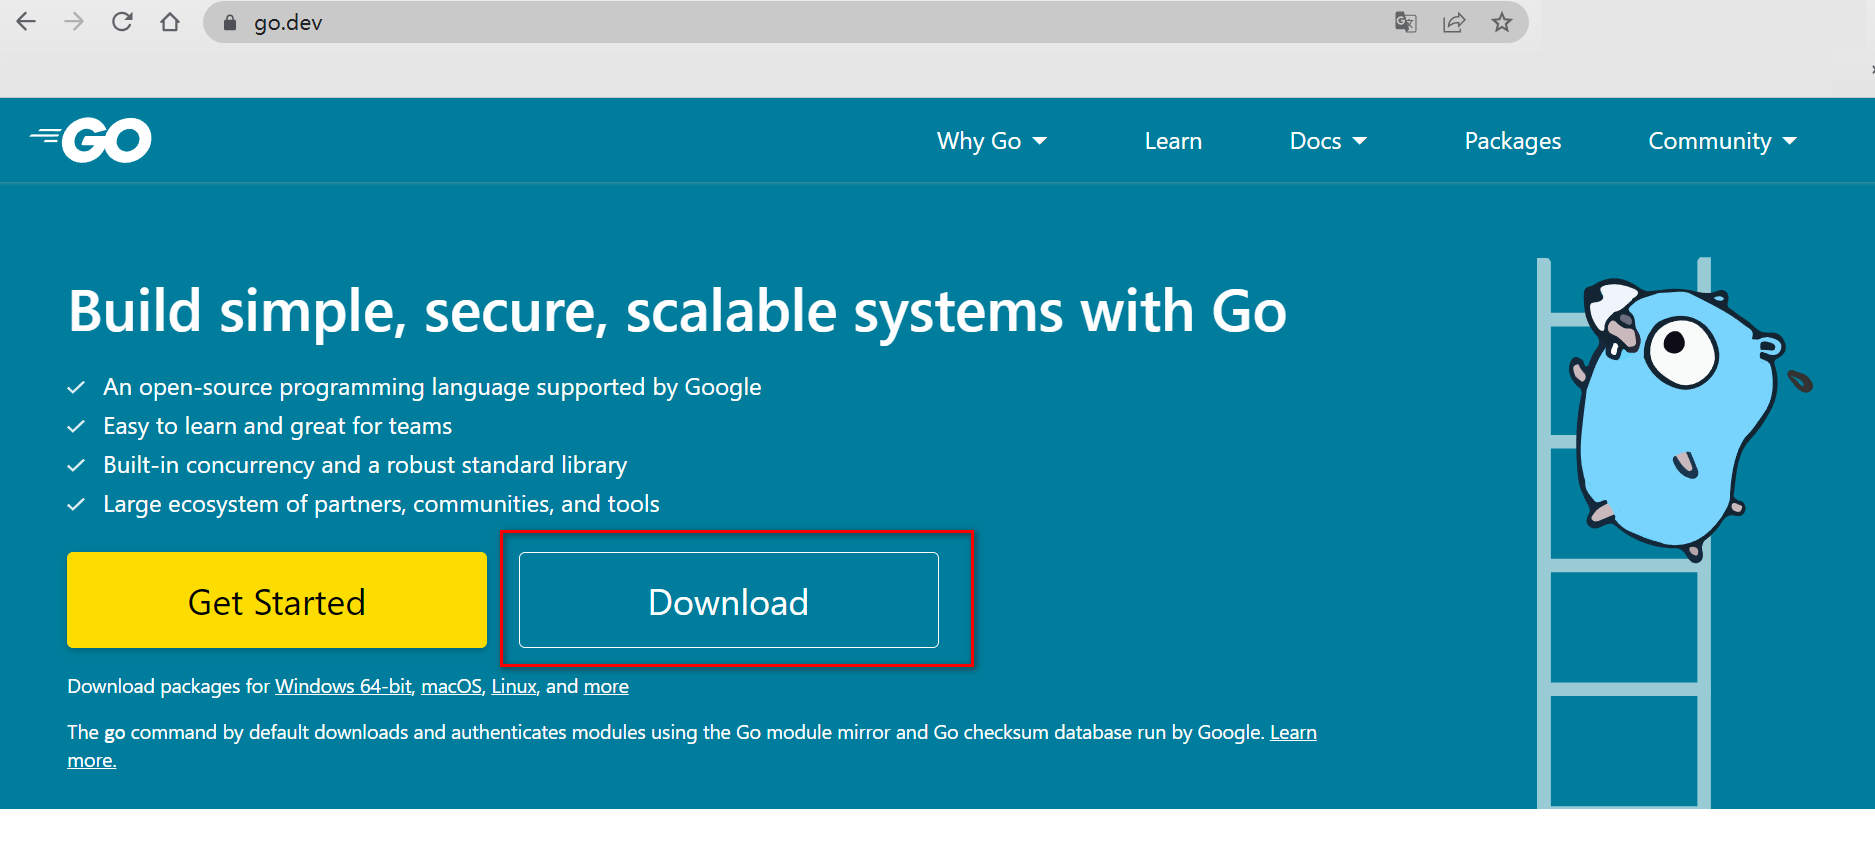Click the browser forward arrow

(74, 22)
